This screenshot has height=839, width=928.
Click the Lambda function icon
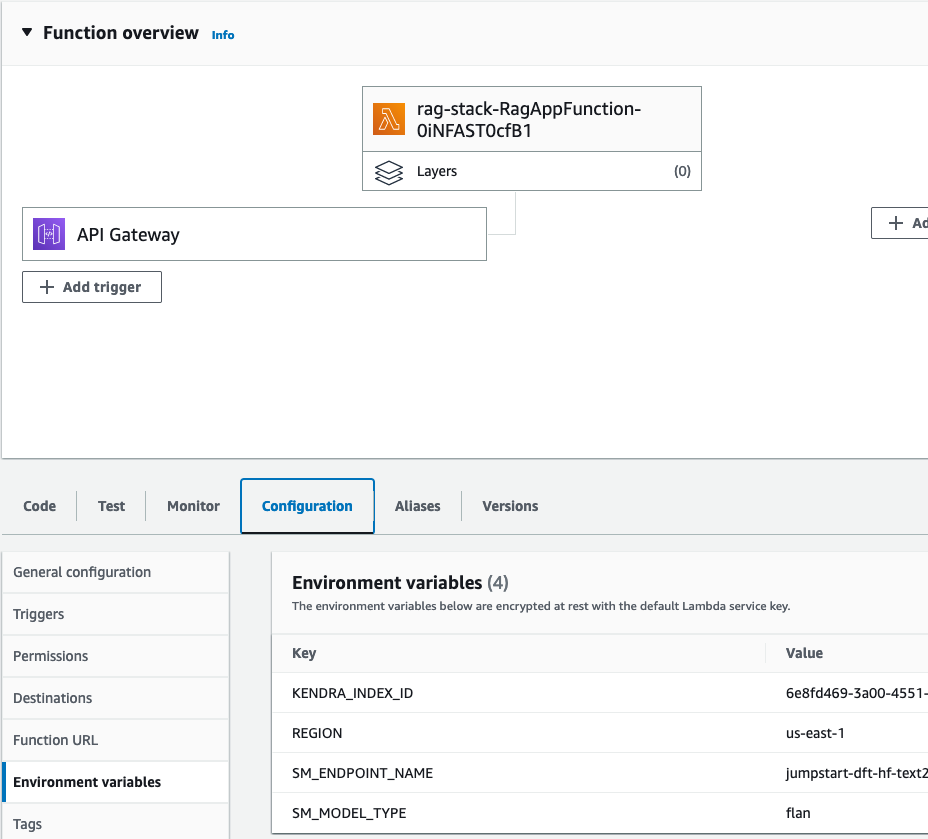386,118
